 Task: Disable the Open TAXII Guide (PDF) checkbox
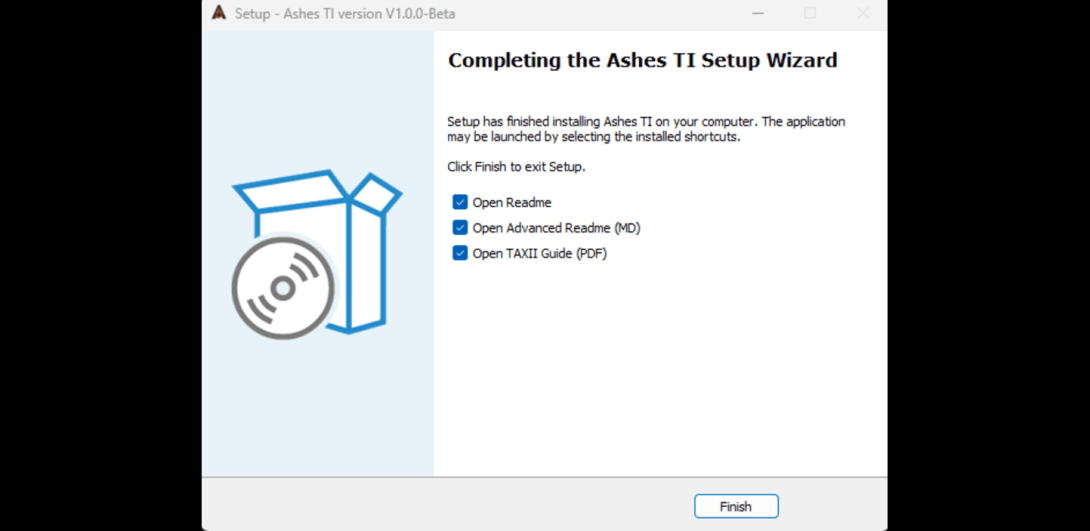[460, 253]
